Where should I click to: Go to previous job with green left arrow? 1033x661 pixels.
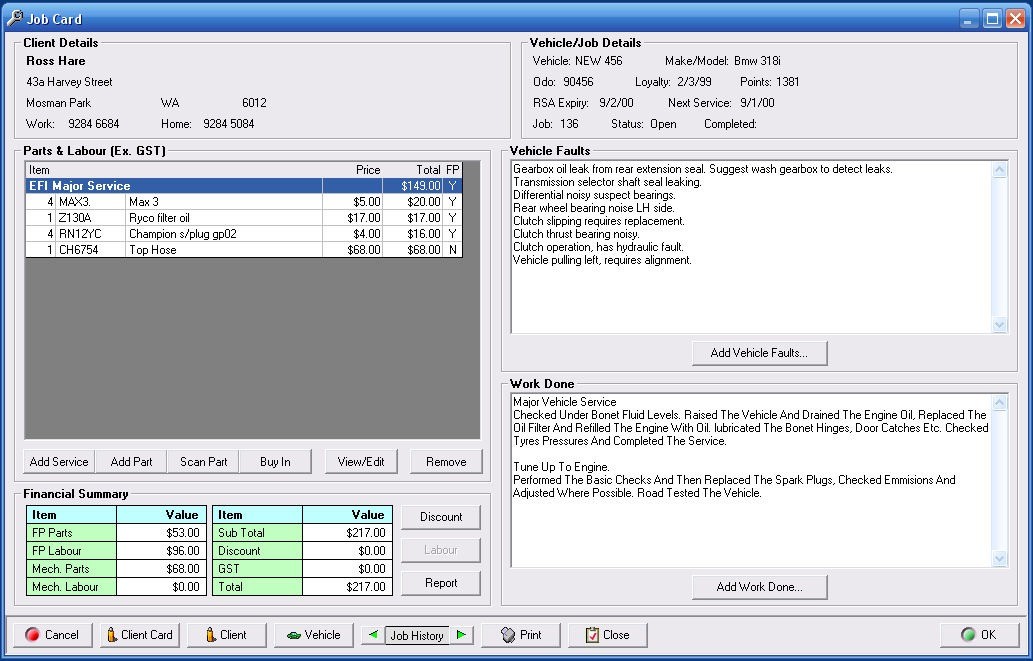click(x=373, y=635)
